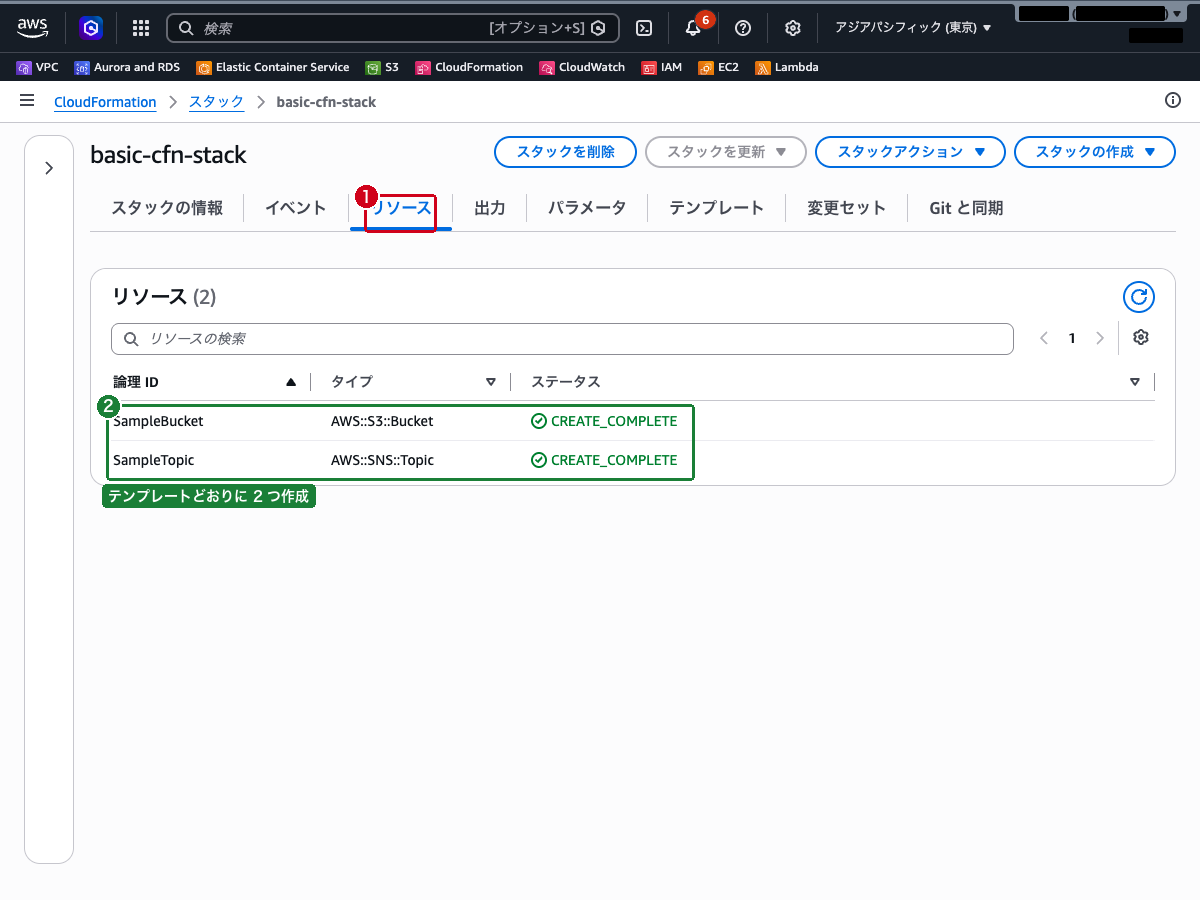Open the CloudShell terminal icon
This screenshot has height=900, width=1200.
(x=645, y=28)
